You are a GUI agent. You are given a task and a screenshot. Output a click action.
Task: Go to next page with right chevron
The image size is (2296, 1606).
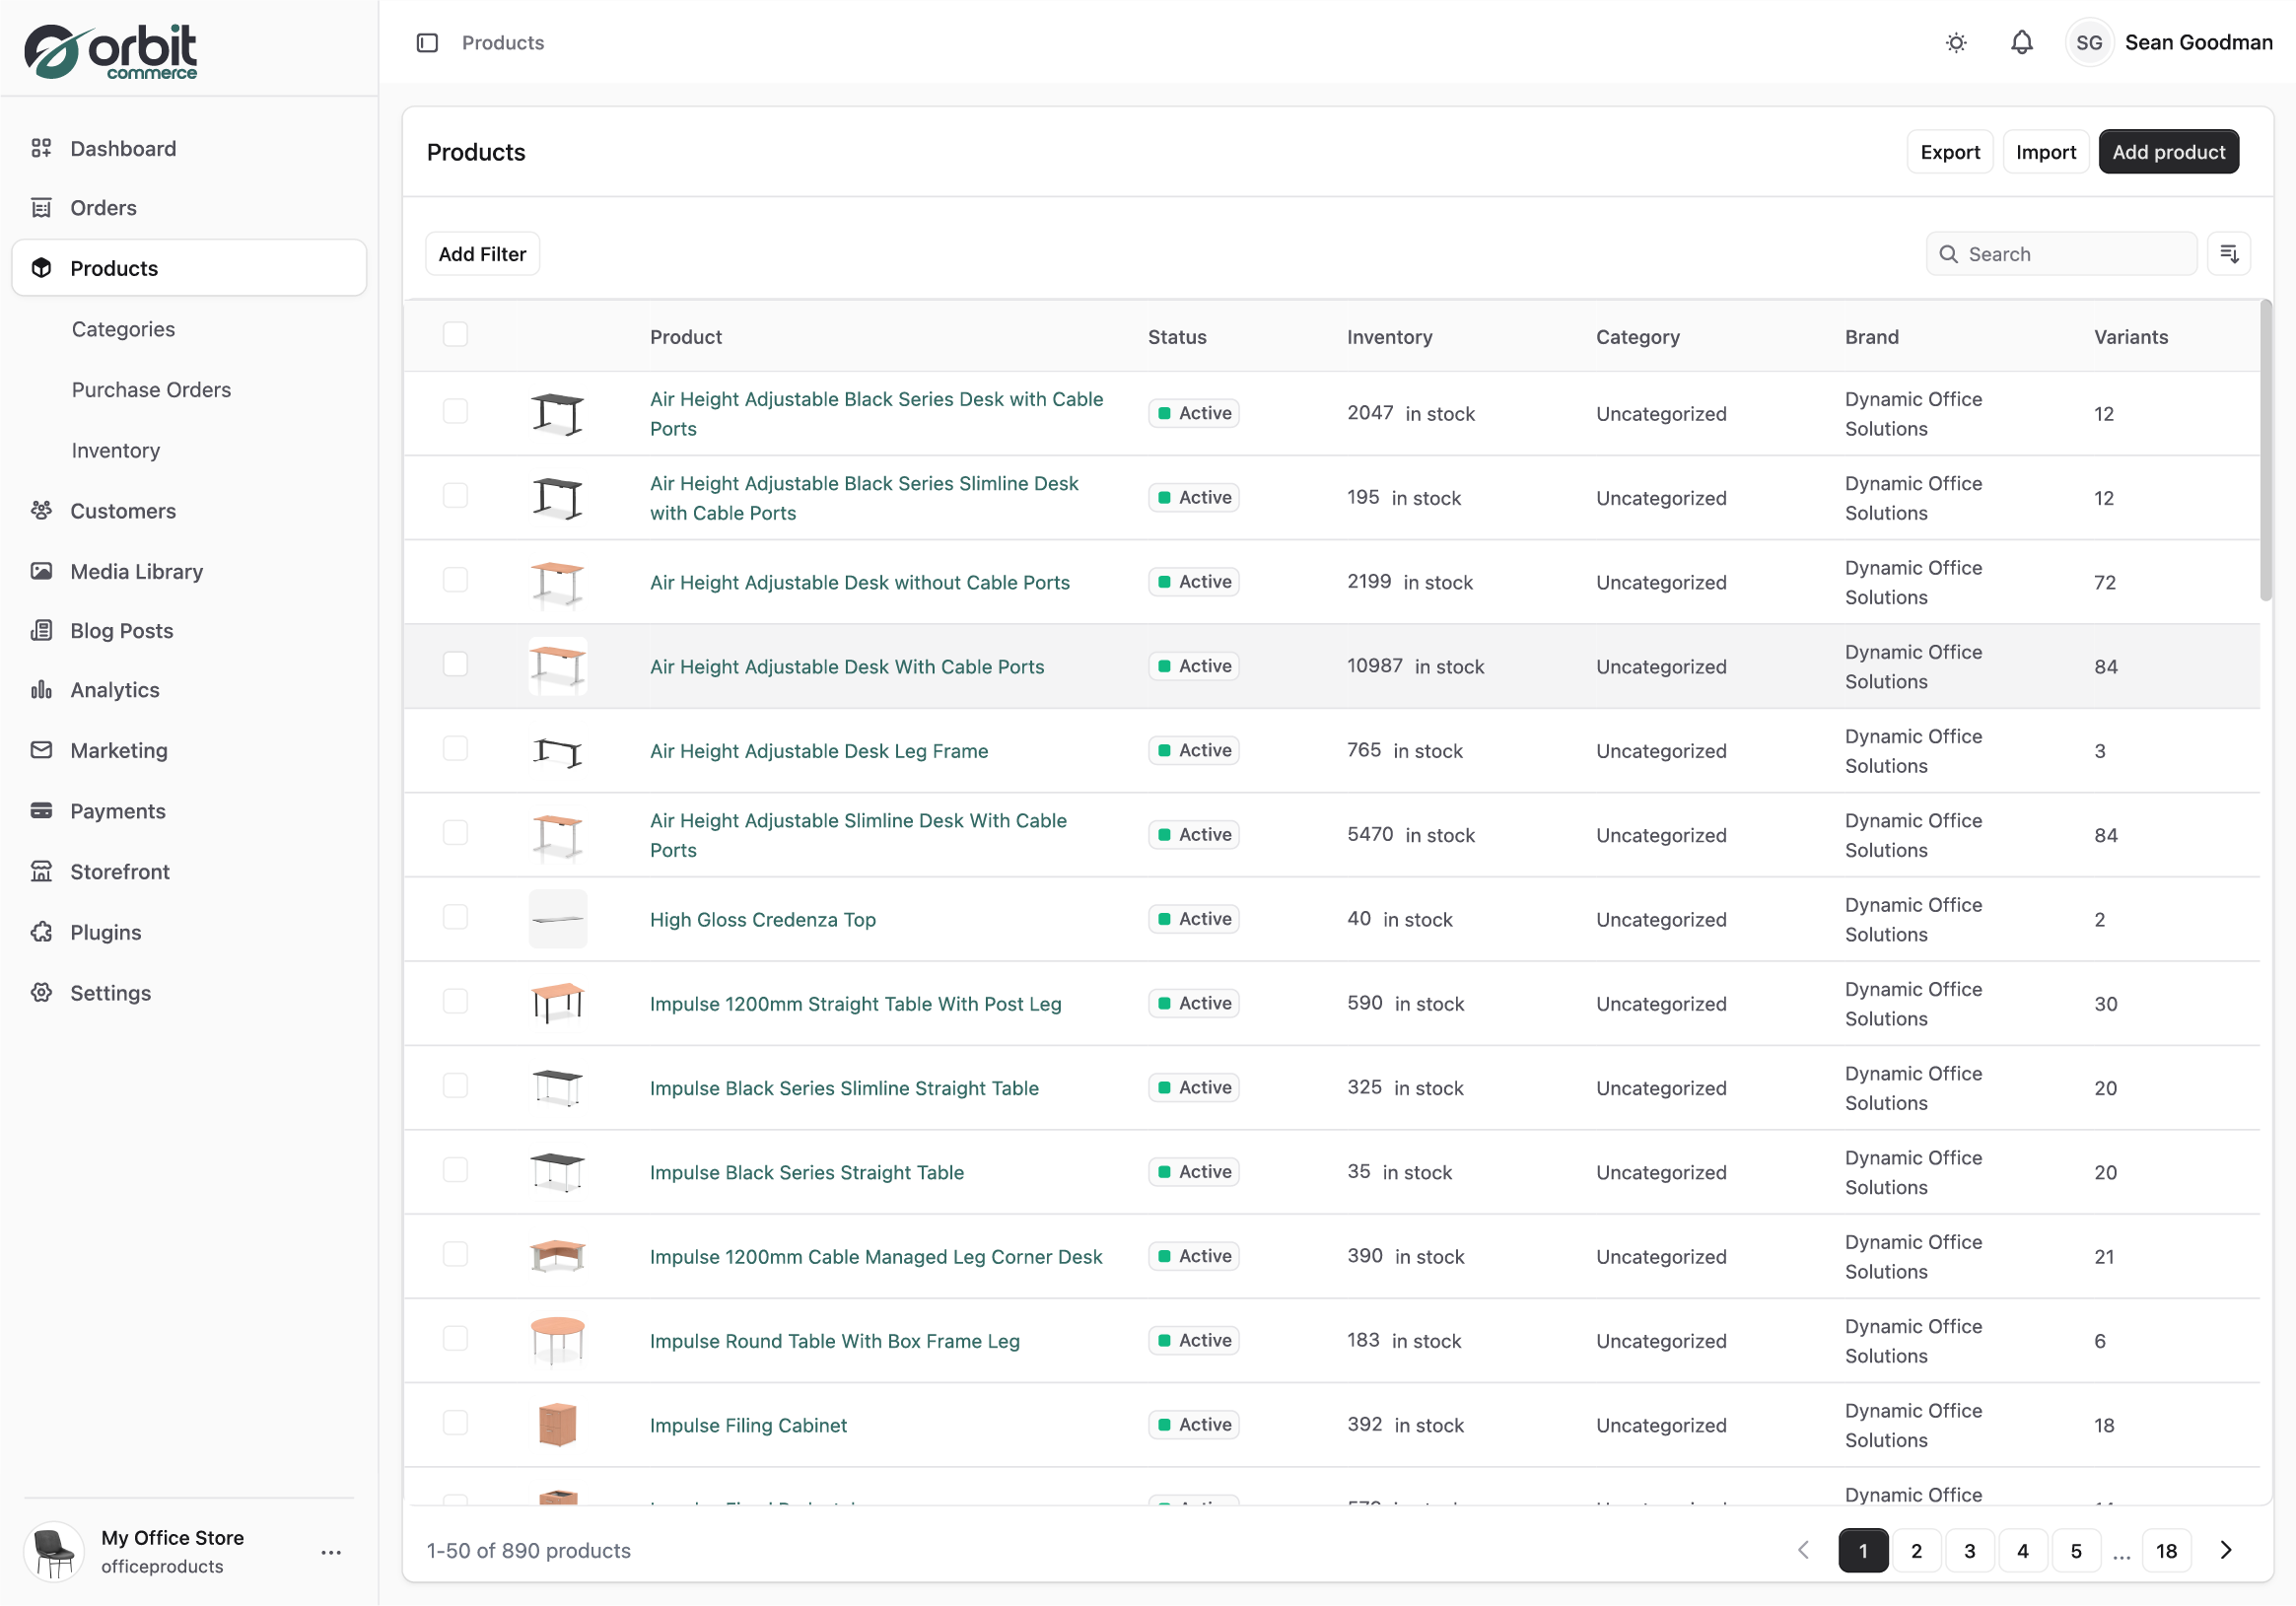2225,1550
